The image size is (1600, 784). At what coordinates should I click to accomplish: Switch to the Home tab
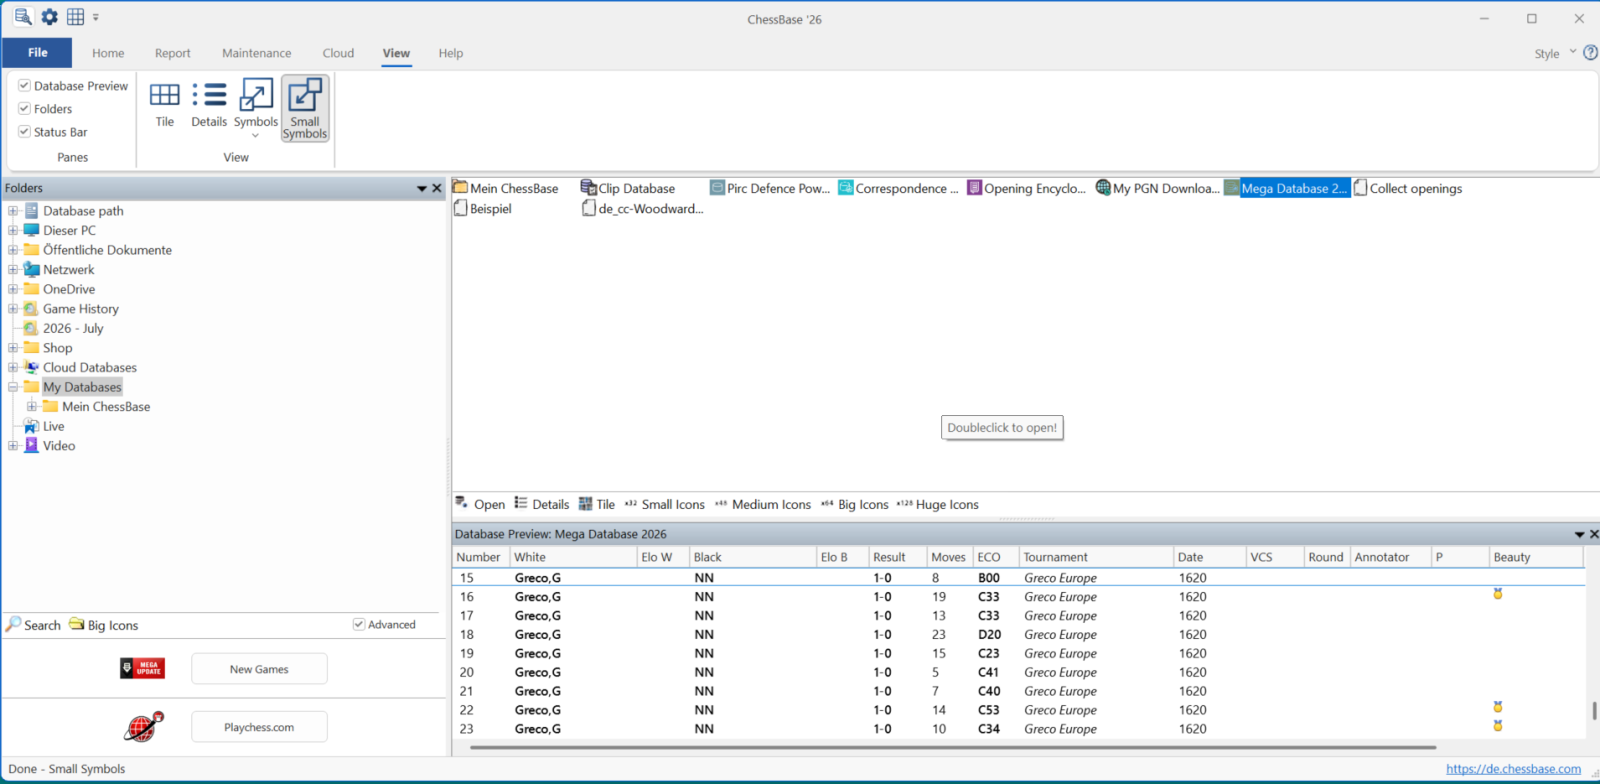[x=108, y=53]
